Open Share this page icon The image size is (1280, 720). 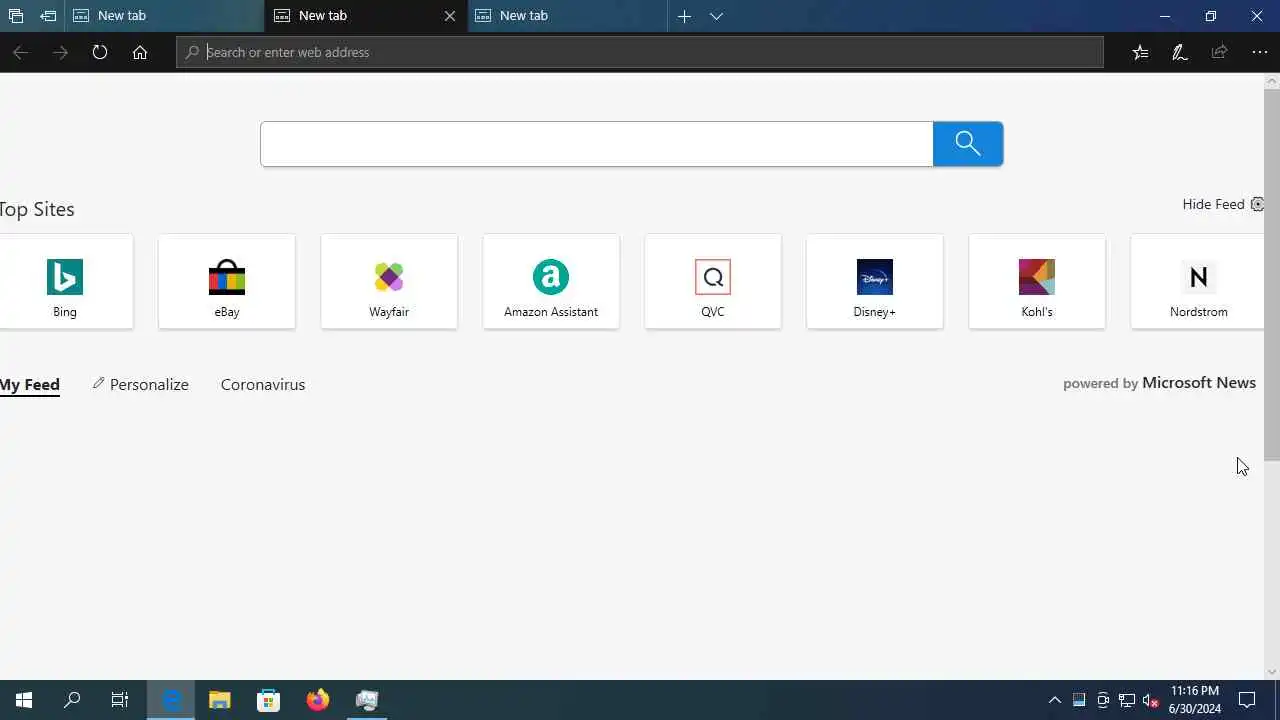point(1220,52)
